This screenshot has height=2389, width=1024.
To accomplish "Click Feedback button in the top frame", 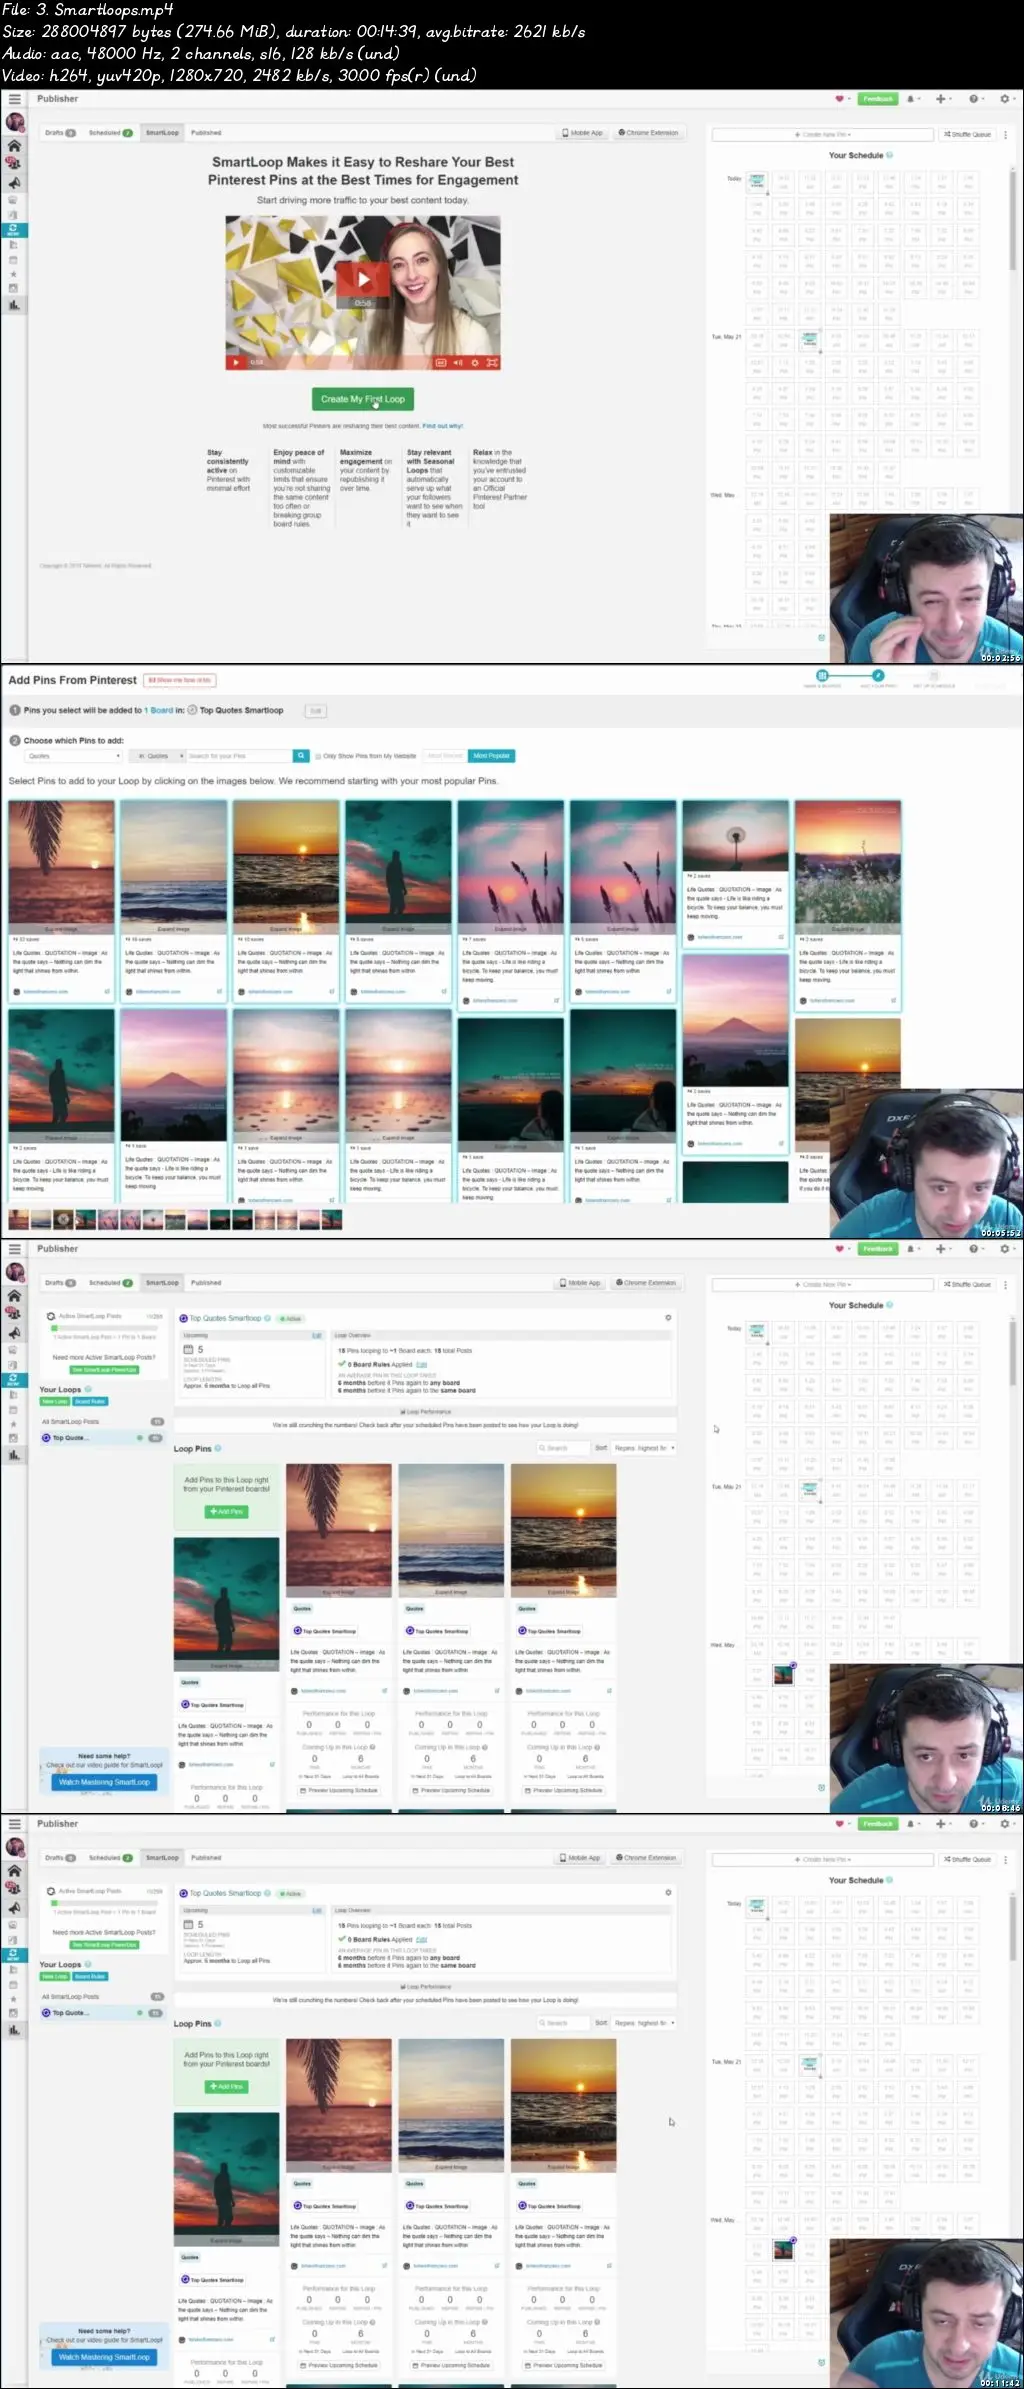I will [x=878, y=99].
